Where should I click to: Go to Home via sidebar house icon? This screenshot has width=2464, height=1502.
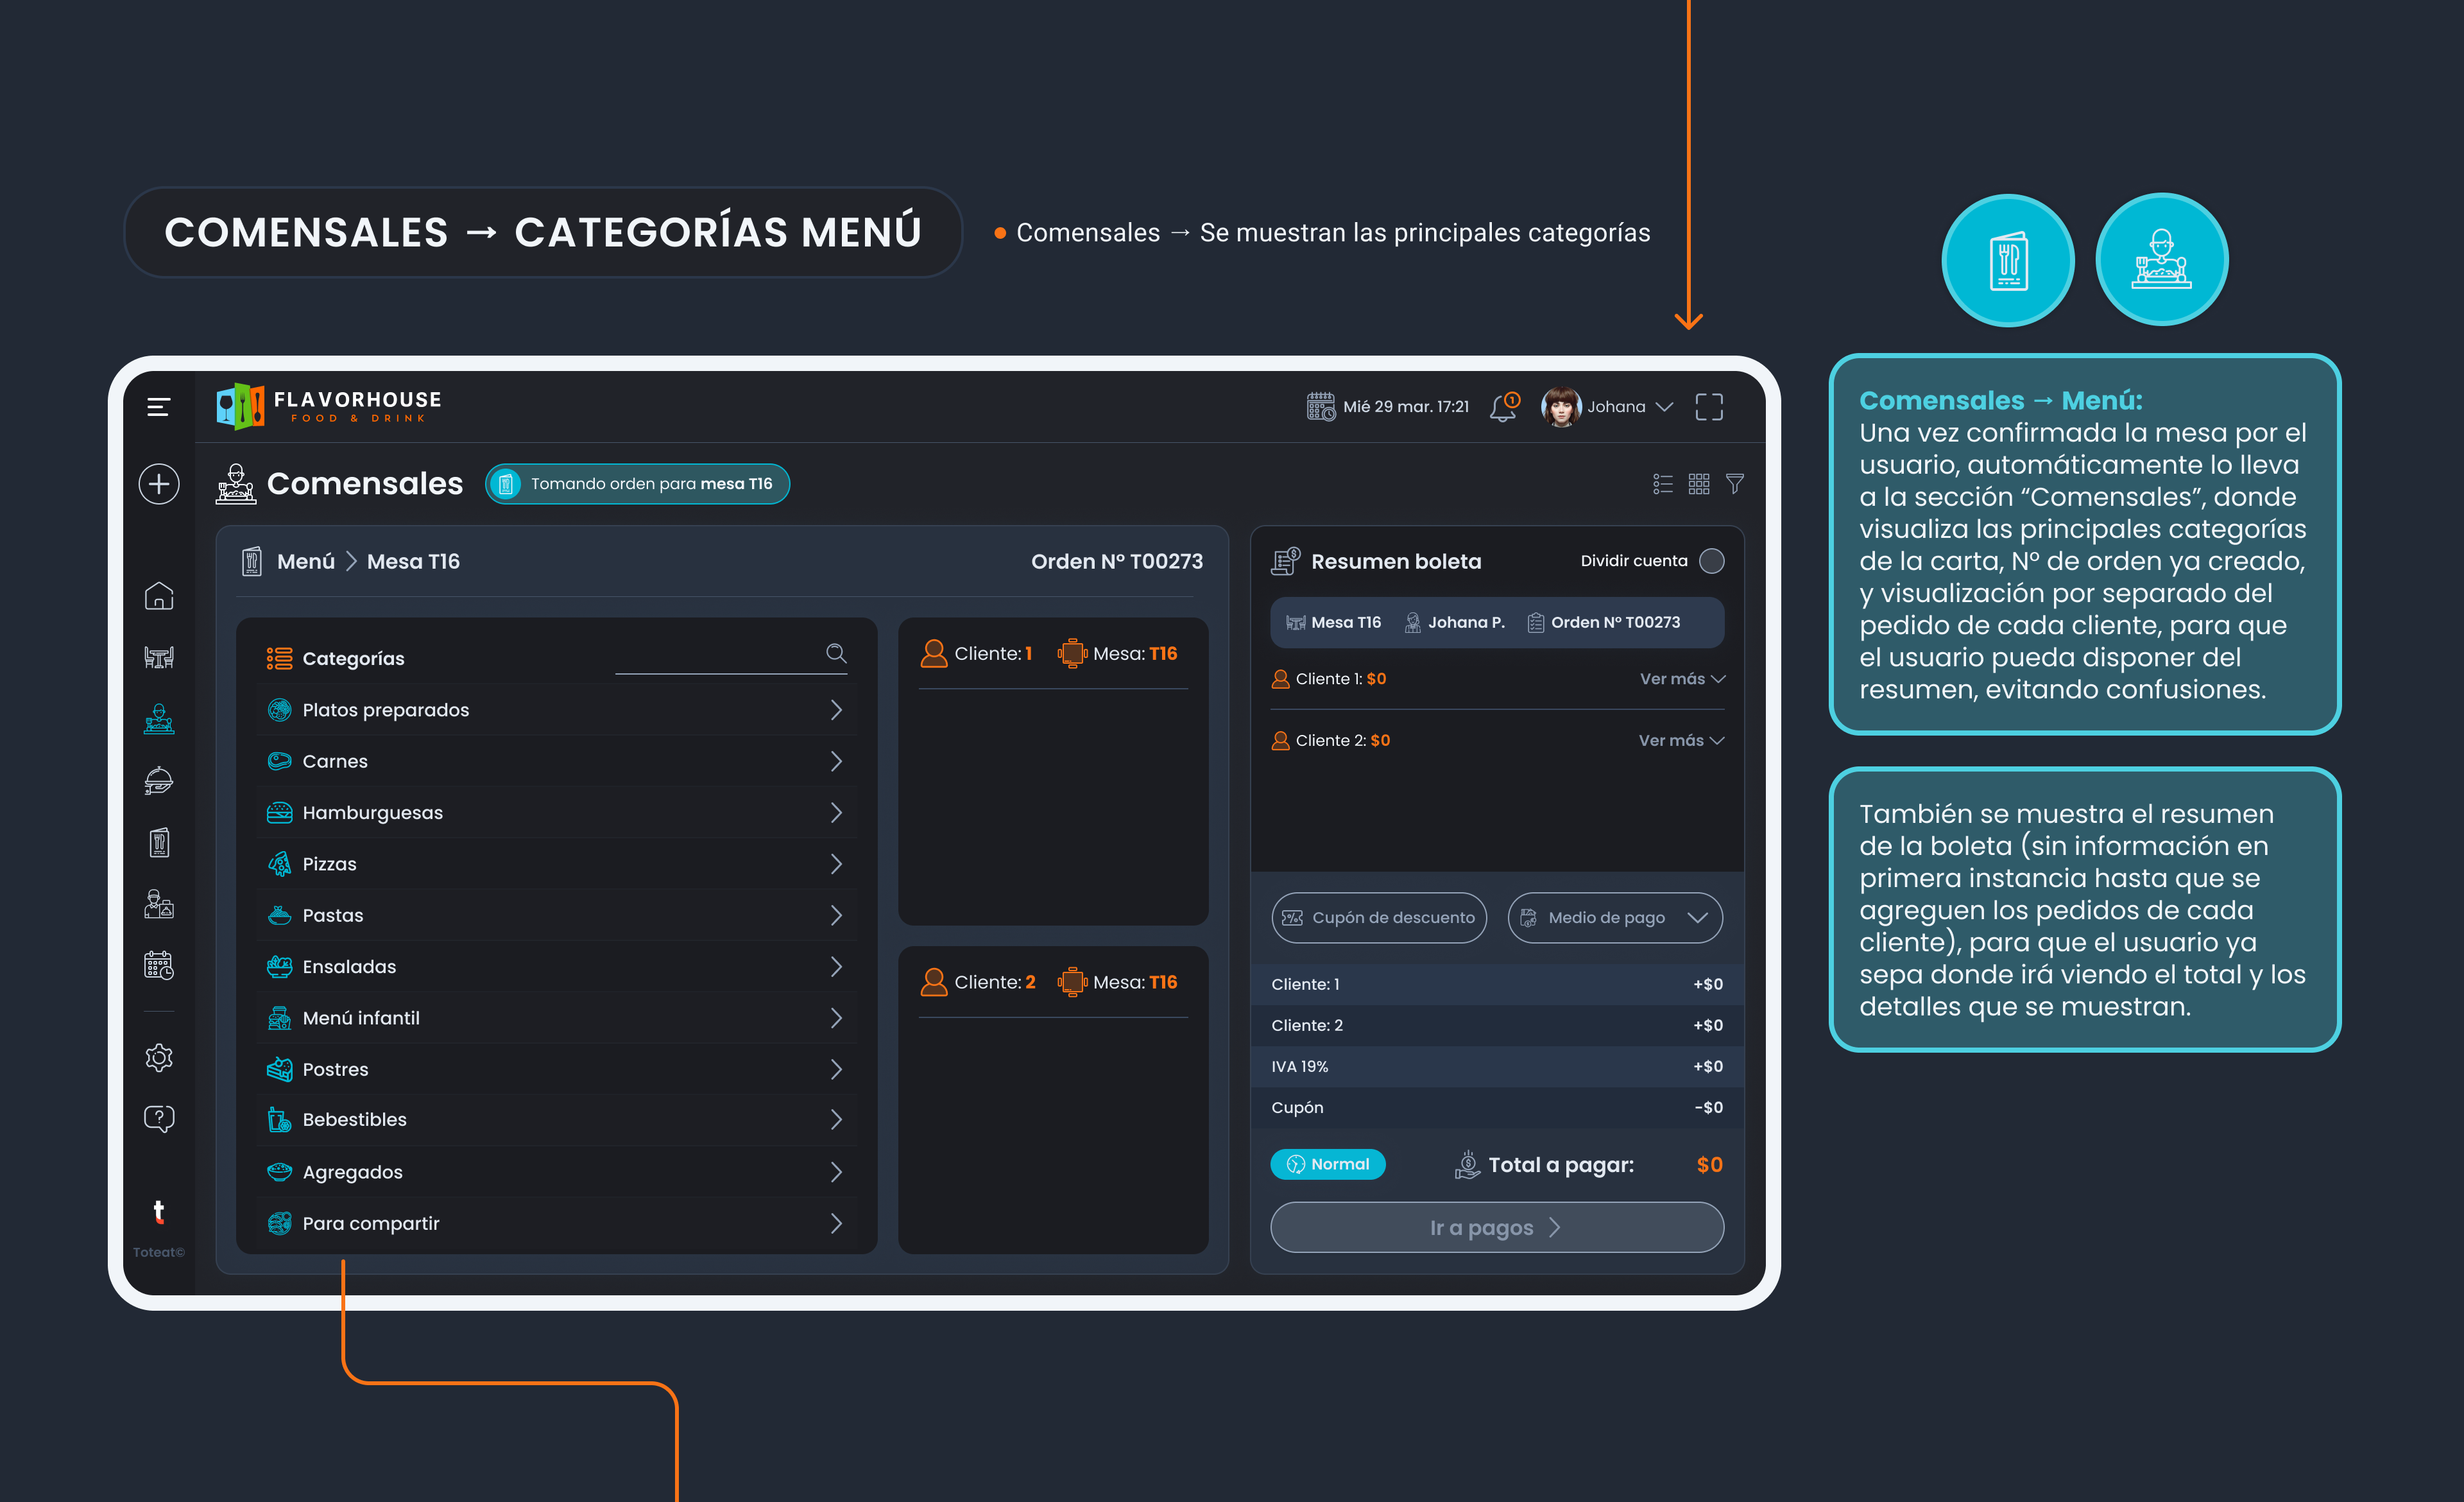pos(159,597)
